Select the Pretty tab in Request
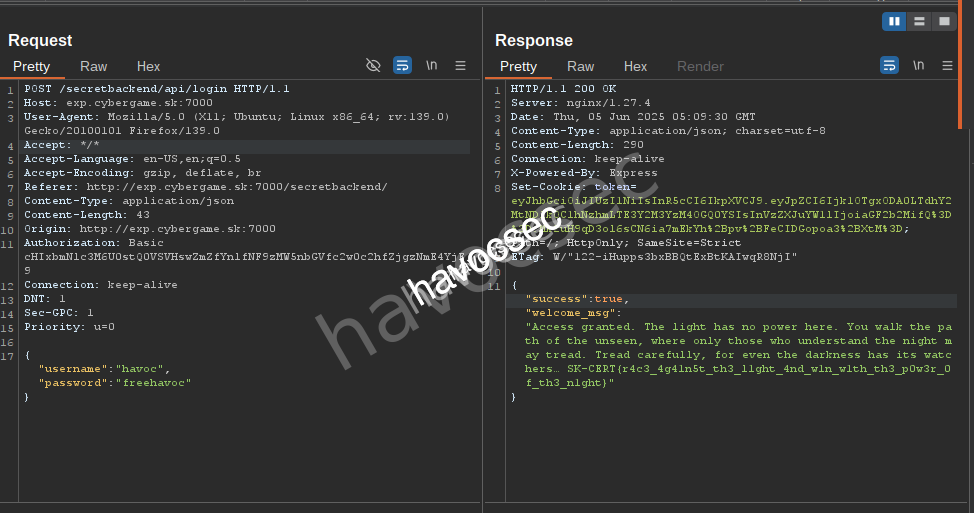Image resolution: width=974 pixels, height=513 pixels. click(31, 66)
